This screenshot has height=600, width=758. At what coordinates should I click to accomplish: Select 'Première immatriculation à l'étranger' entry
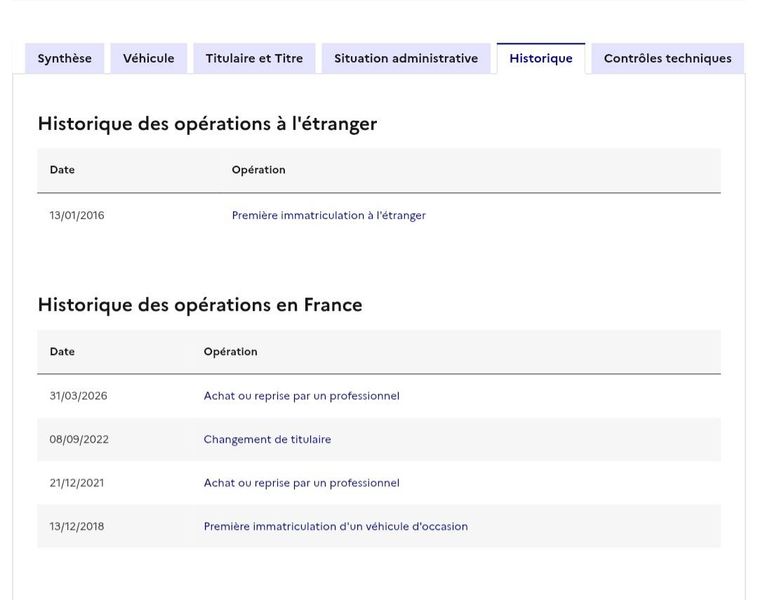329,216
